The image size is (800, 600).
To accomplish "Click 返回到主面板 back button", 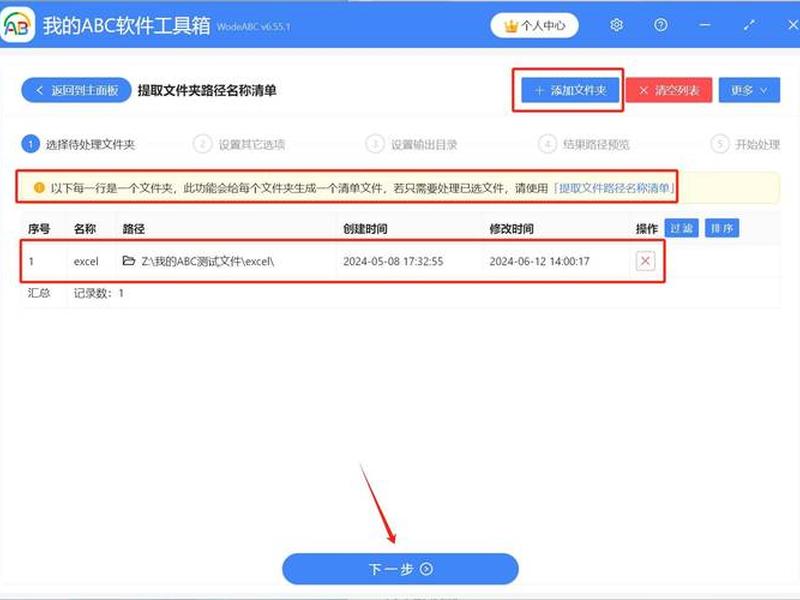I will (x=76, y=90).
